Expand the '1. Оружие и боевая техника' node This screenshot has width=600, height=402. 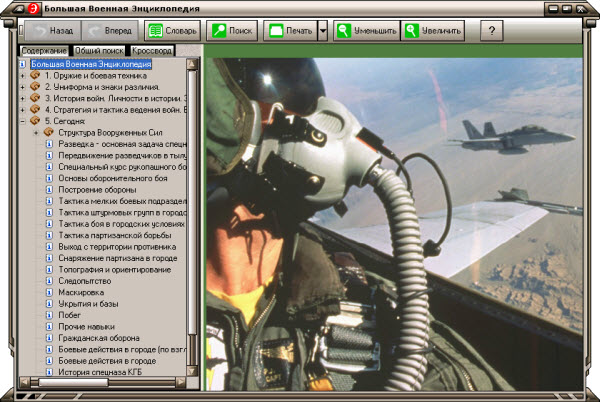[x=23, y=75]
